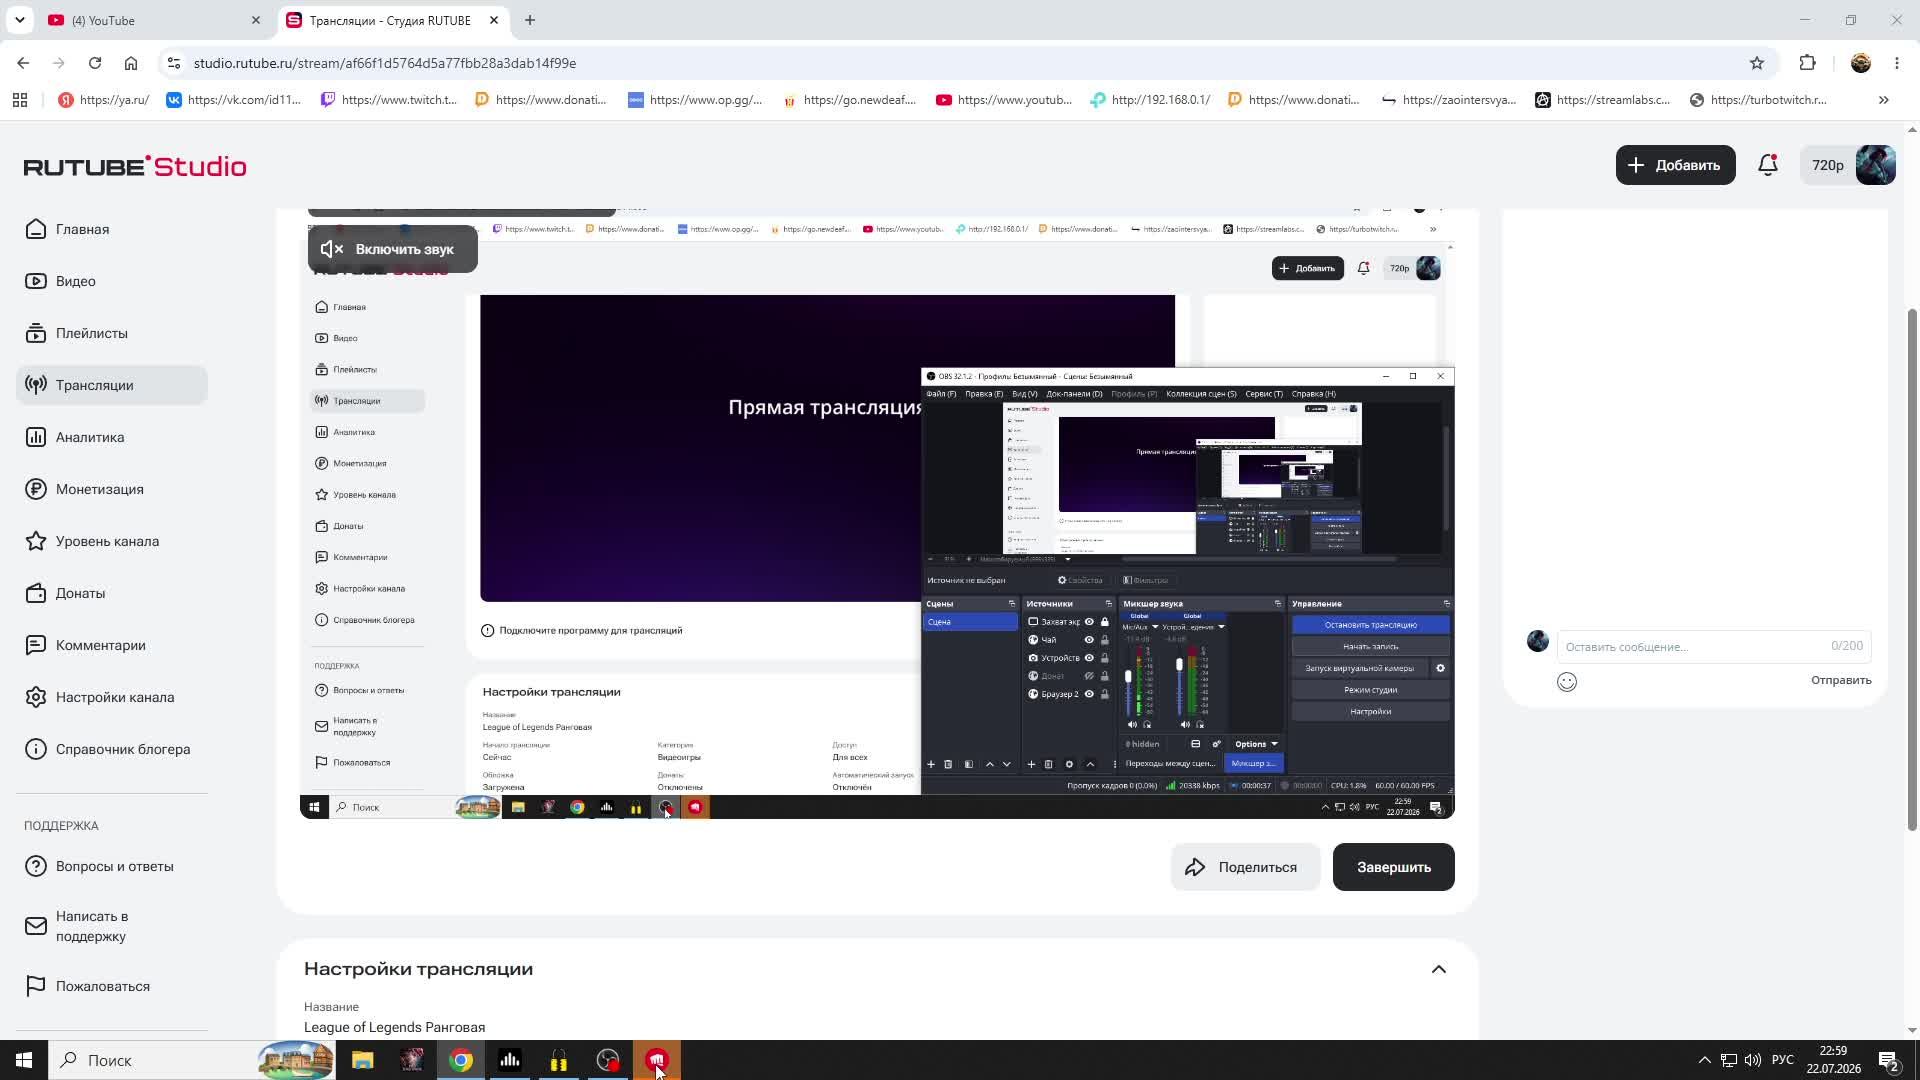Open the turbotwitch bookmark
The image size is (1920, 1080).
pyautogui.click(x=1758, y=100)
